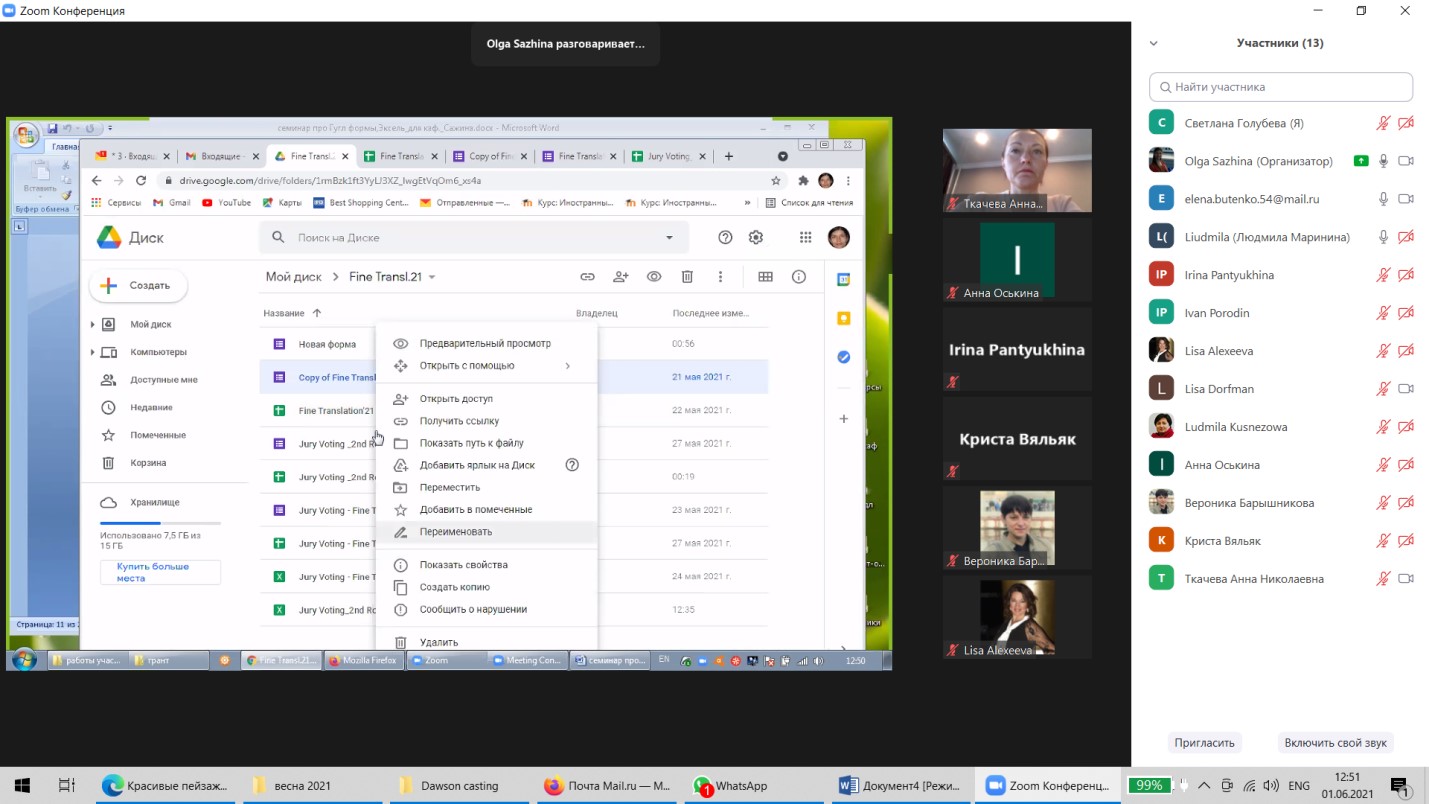This screenshot has width=1429, height=804.
Task: Click the Drive share-person icon in toolbar
Action: 621,277
